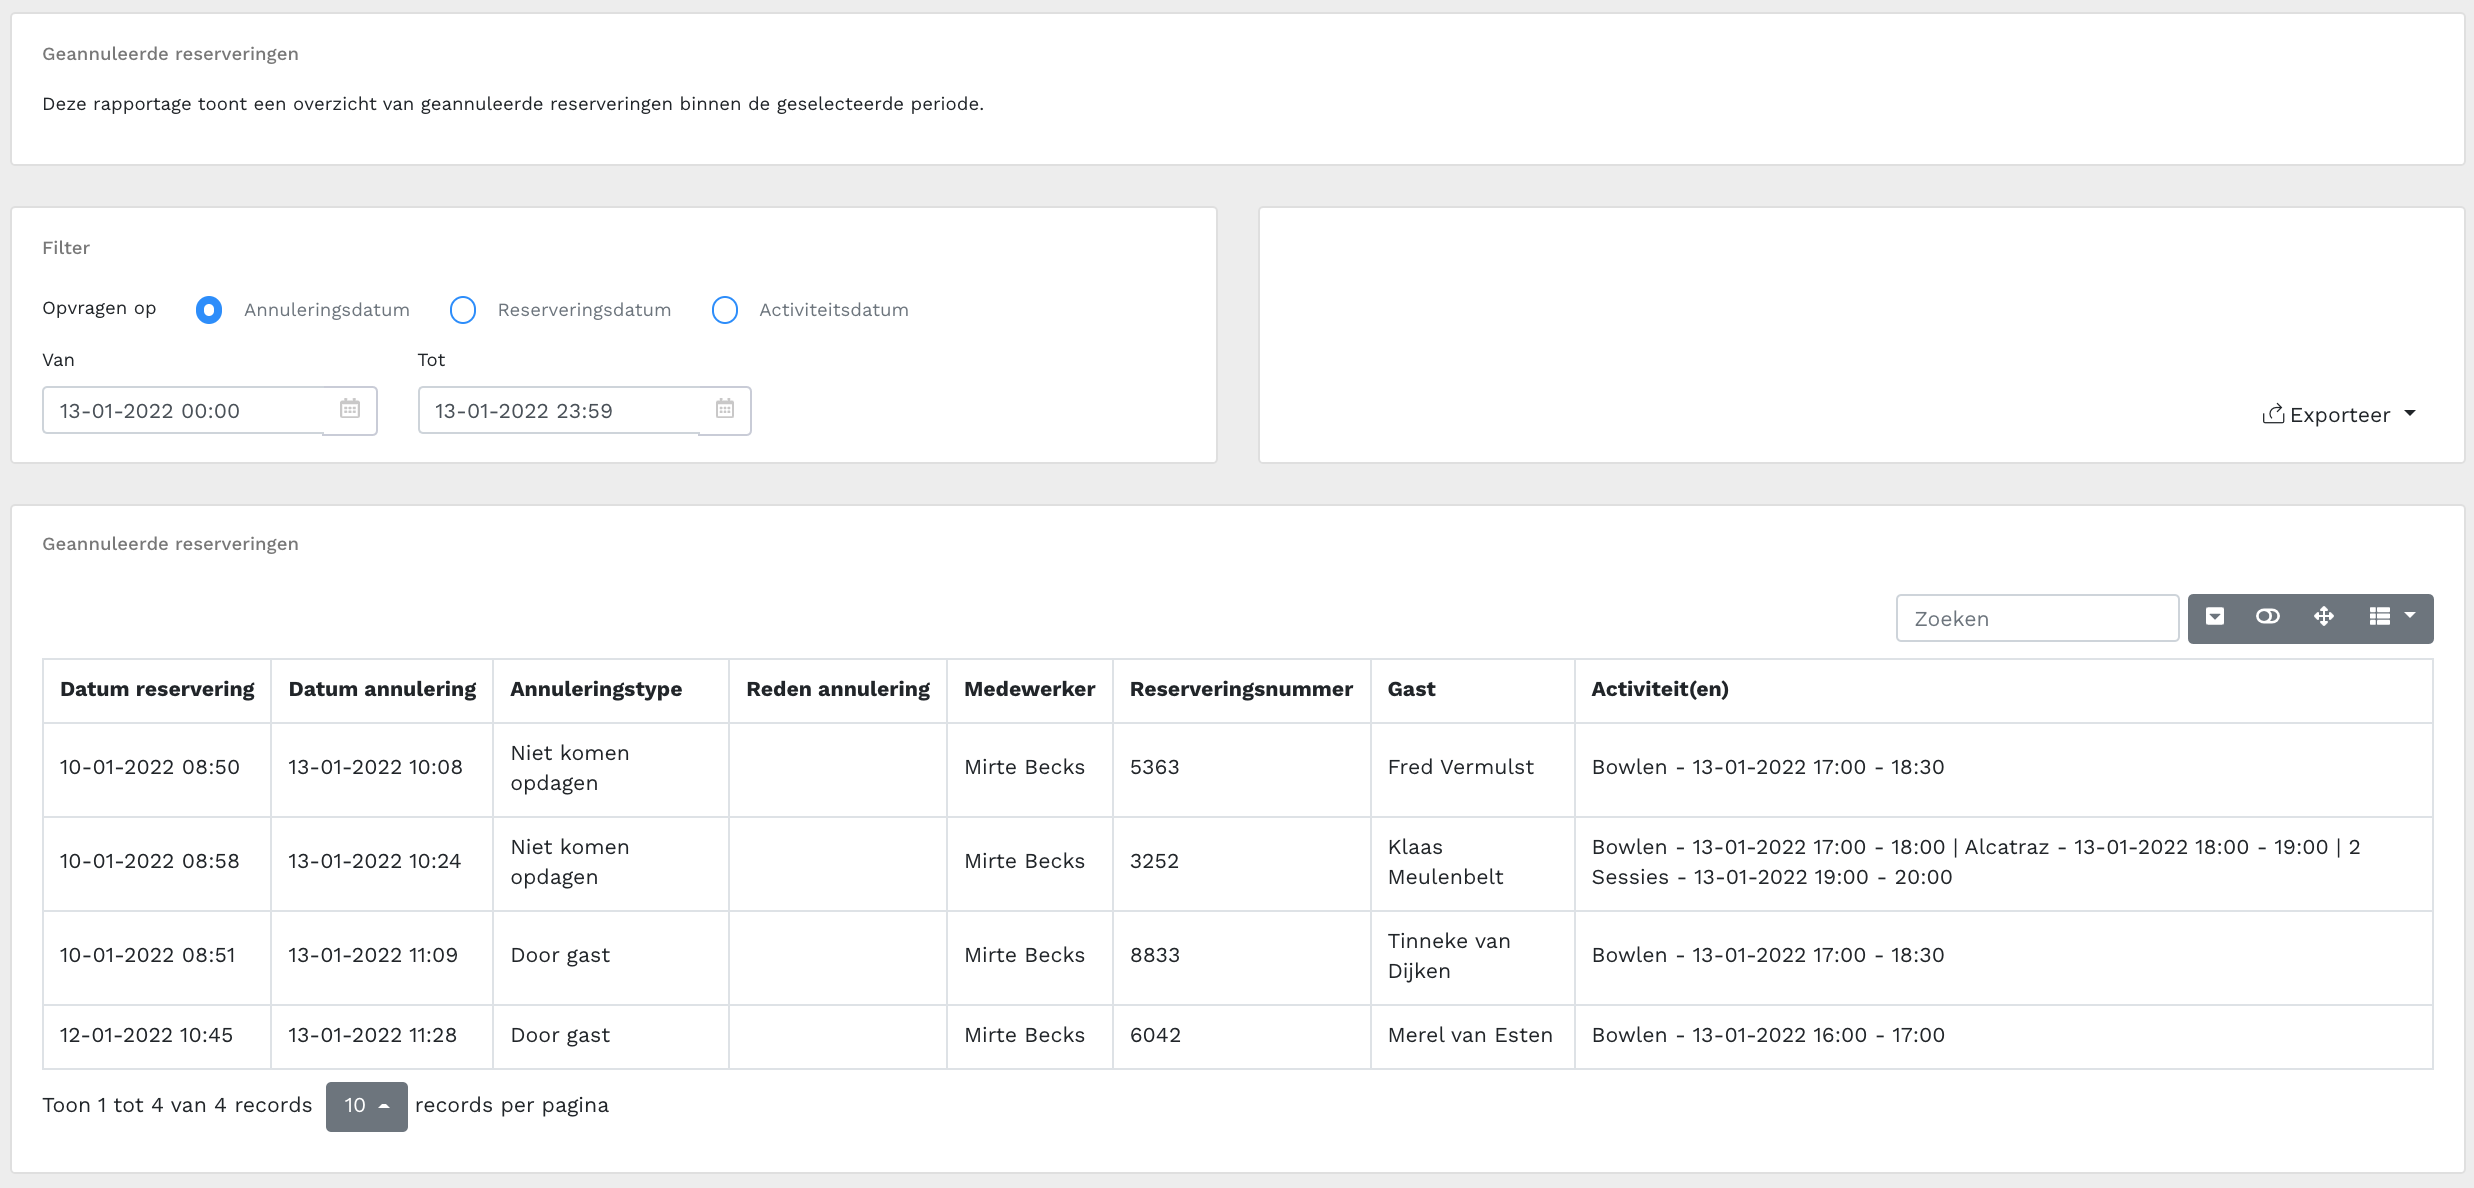Select Annuleringsdatum radio option
The width and height of the screenshot is (2474, 1188).
[209, 310]
